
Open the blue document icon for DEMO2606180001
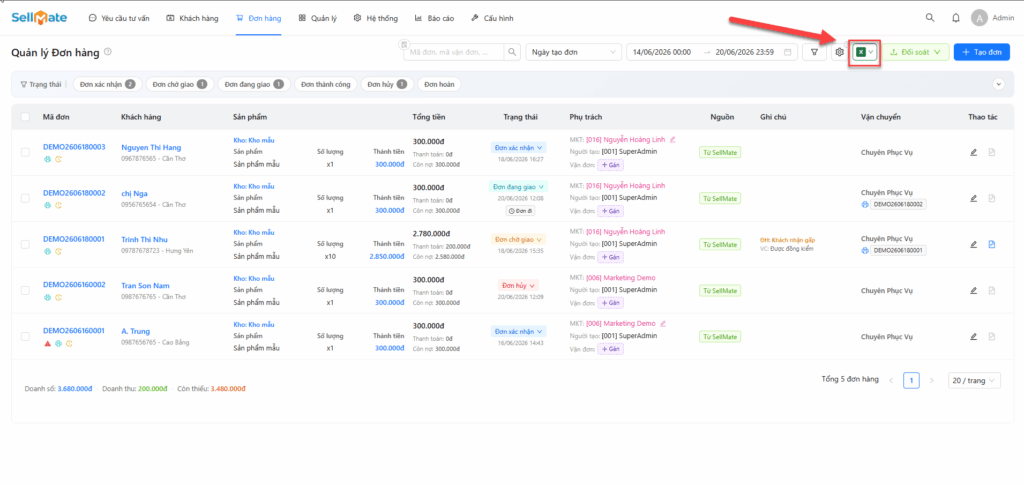point(991,244)
